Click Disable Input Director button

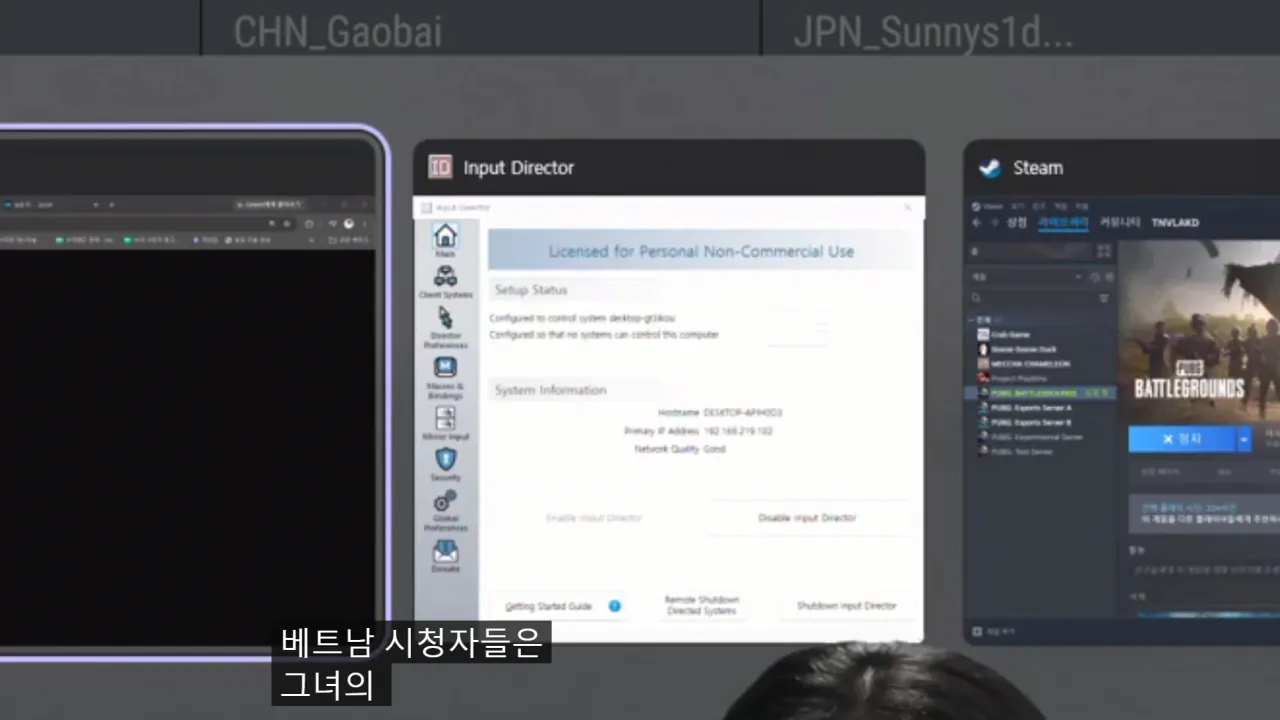tap(807, 518)
